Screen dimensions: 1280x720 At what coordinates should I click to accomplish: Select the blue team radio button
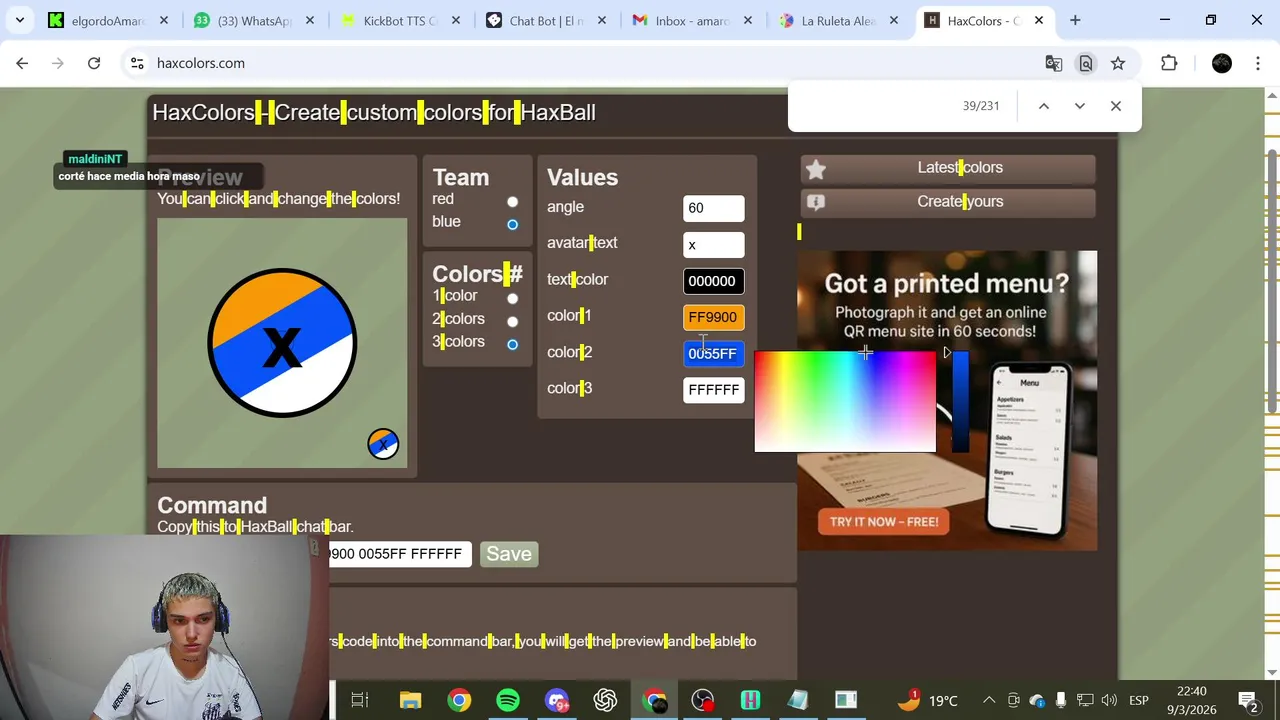512,224
